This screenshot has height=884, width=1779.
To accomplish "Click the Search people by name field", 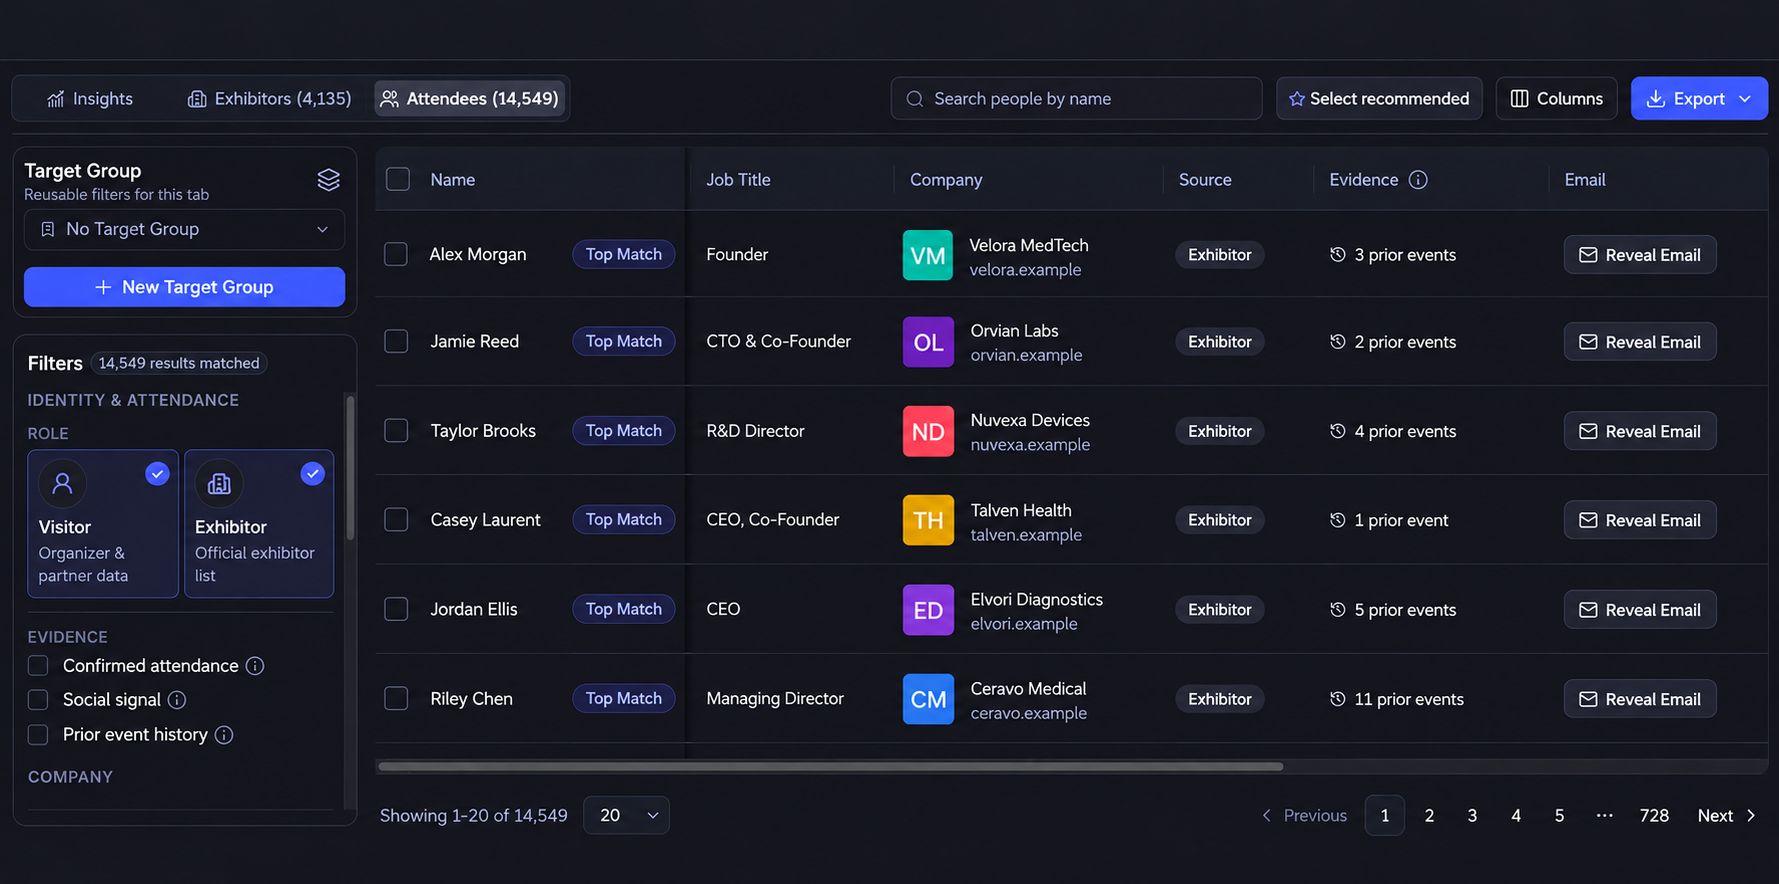I will coord(1076,98).
